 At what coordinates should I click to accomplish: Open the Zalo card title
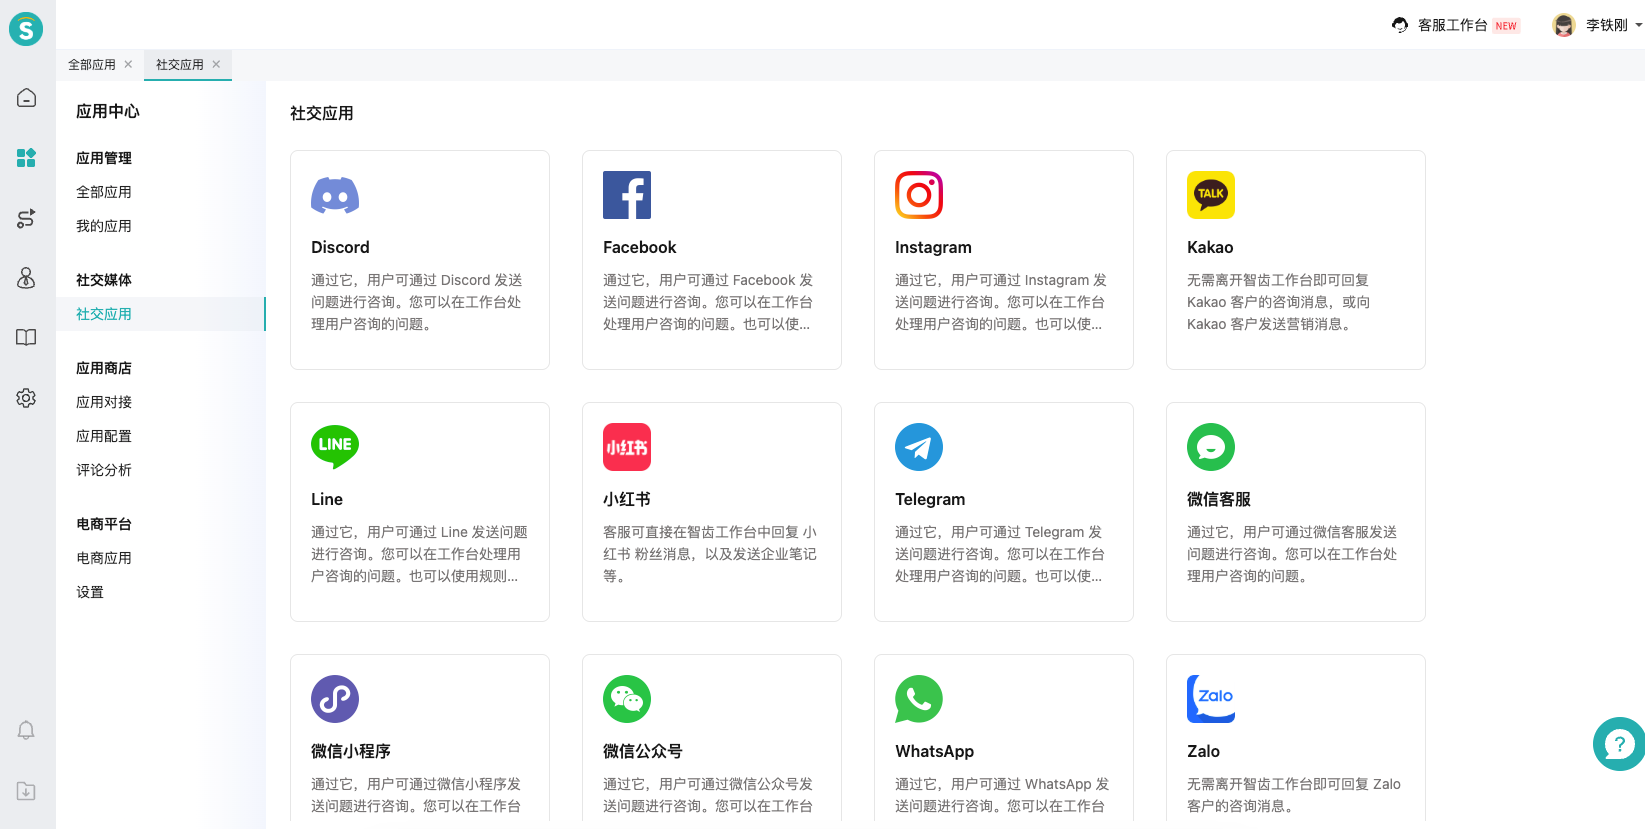[1203, 751]
